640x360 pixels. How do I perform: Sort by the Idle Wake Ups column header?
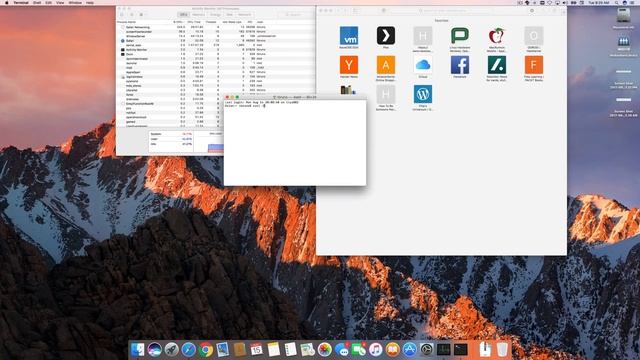pyautogui.click(x=232, y=22)
